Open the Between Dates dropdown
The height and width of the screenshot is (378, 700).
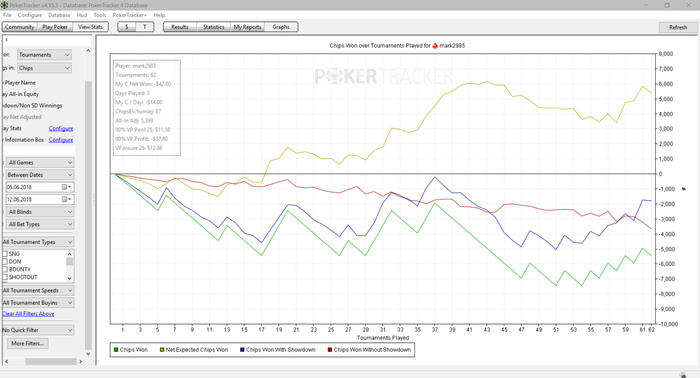pos(40,174)
